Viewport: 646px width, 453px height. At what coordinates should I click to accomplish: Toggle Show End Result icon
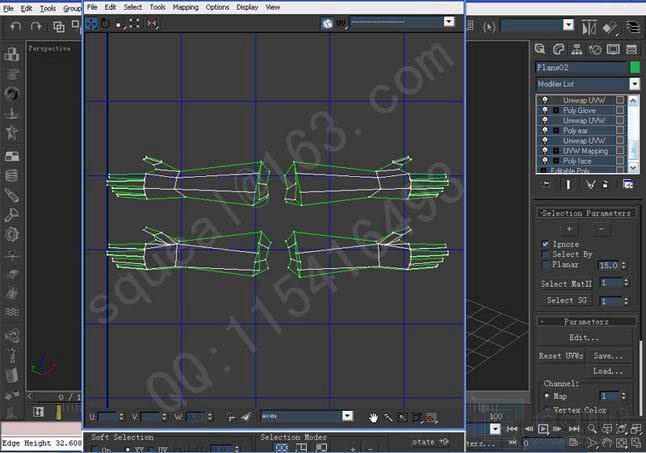[x=568, y=184]
